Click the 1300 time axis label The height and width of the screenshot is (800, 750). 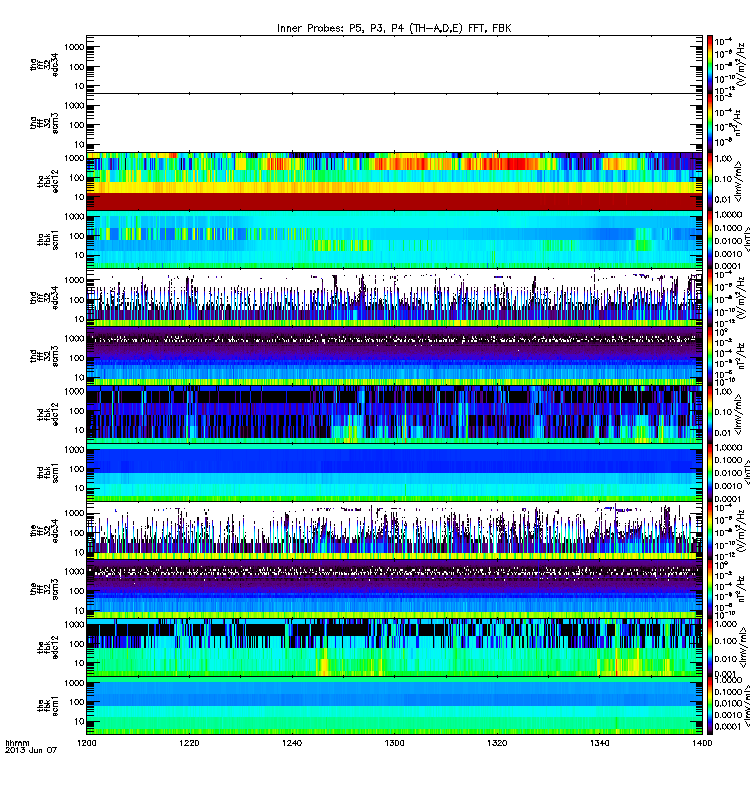point(394,743)
